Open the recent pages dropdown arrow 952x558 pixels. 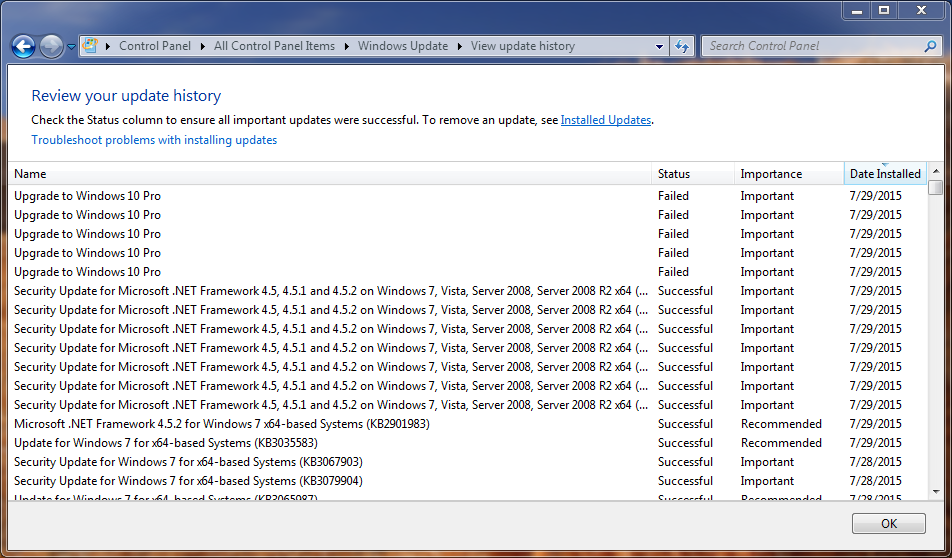click(x=71, y=47)
